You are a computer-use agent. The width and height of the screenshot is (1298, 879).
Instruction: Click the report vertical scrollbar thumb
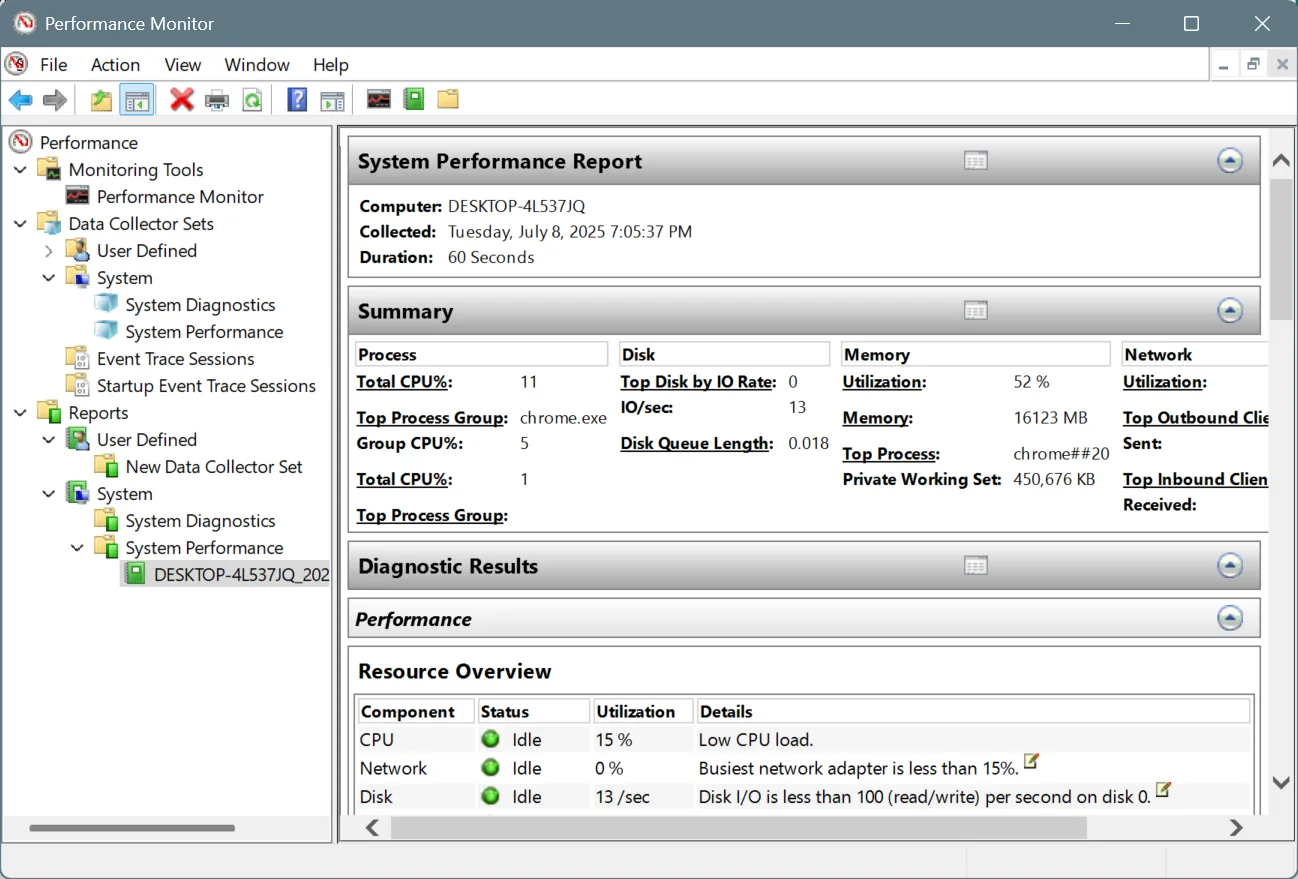pos(1281,249)
